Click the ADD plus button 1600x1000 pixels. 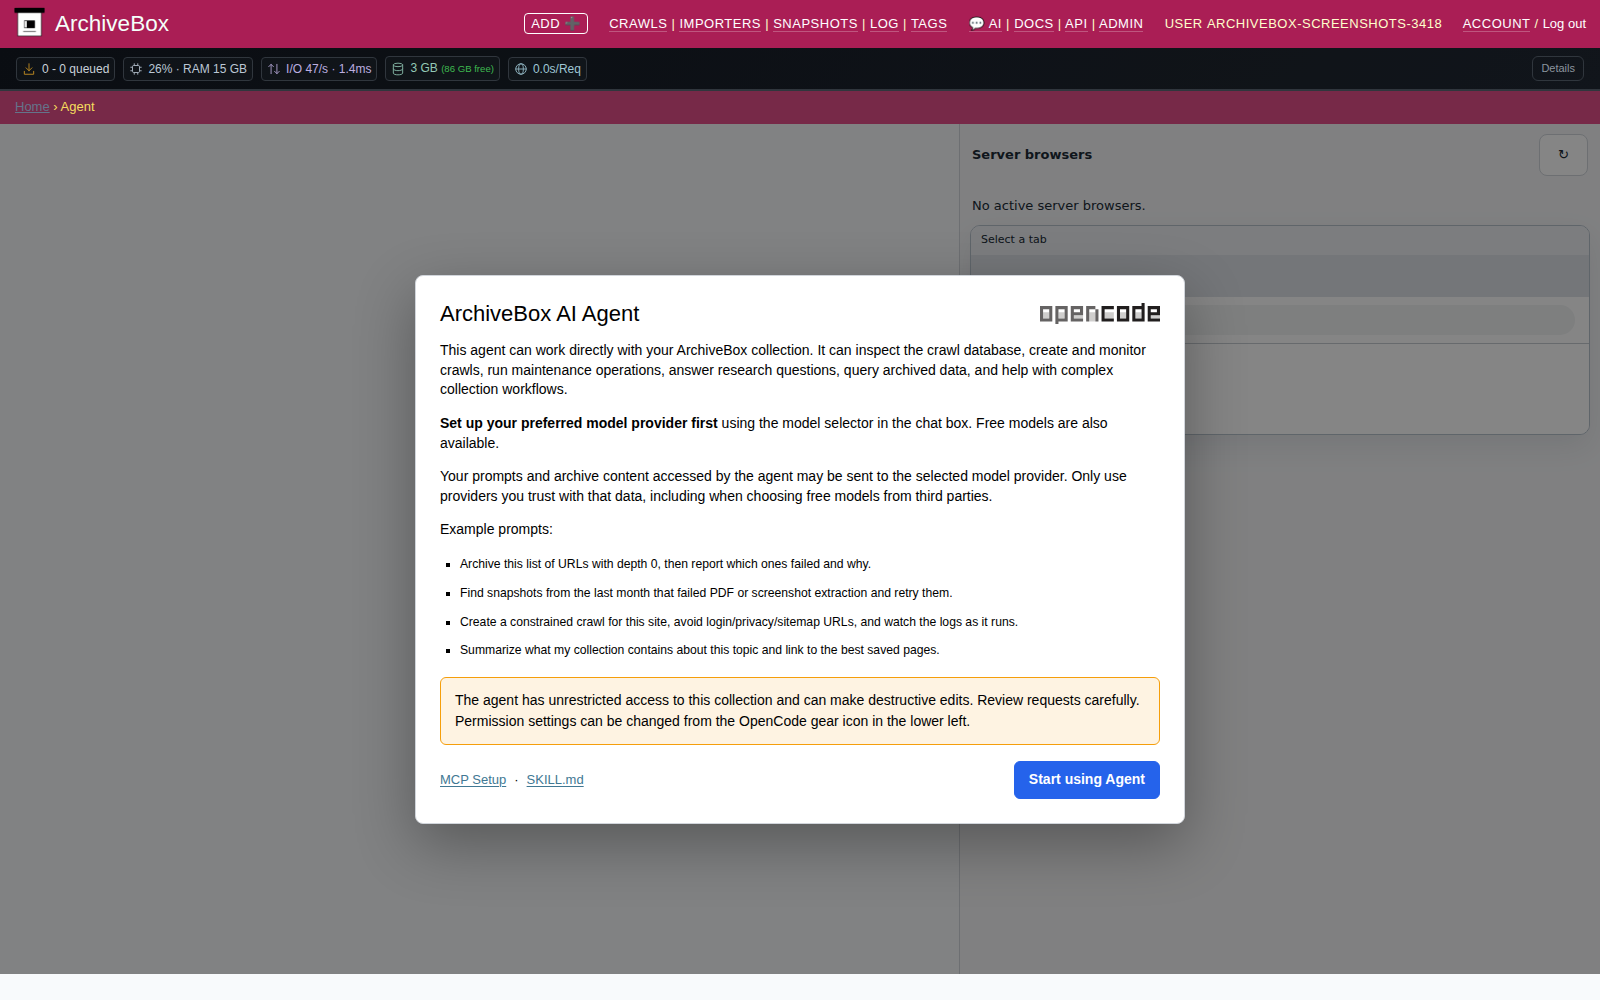pos(555,23)
